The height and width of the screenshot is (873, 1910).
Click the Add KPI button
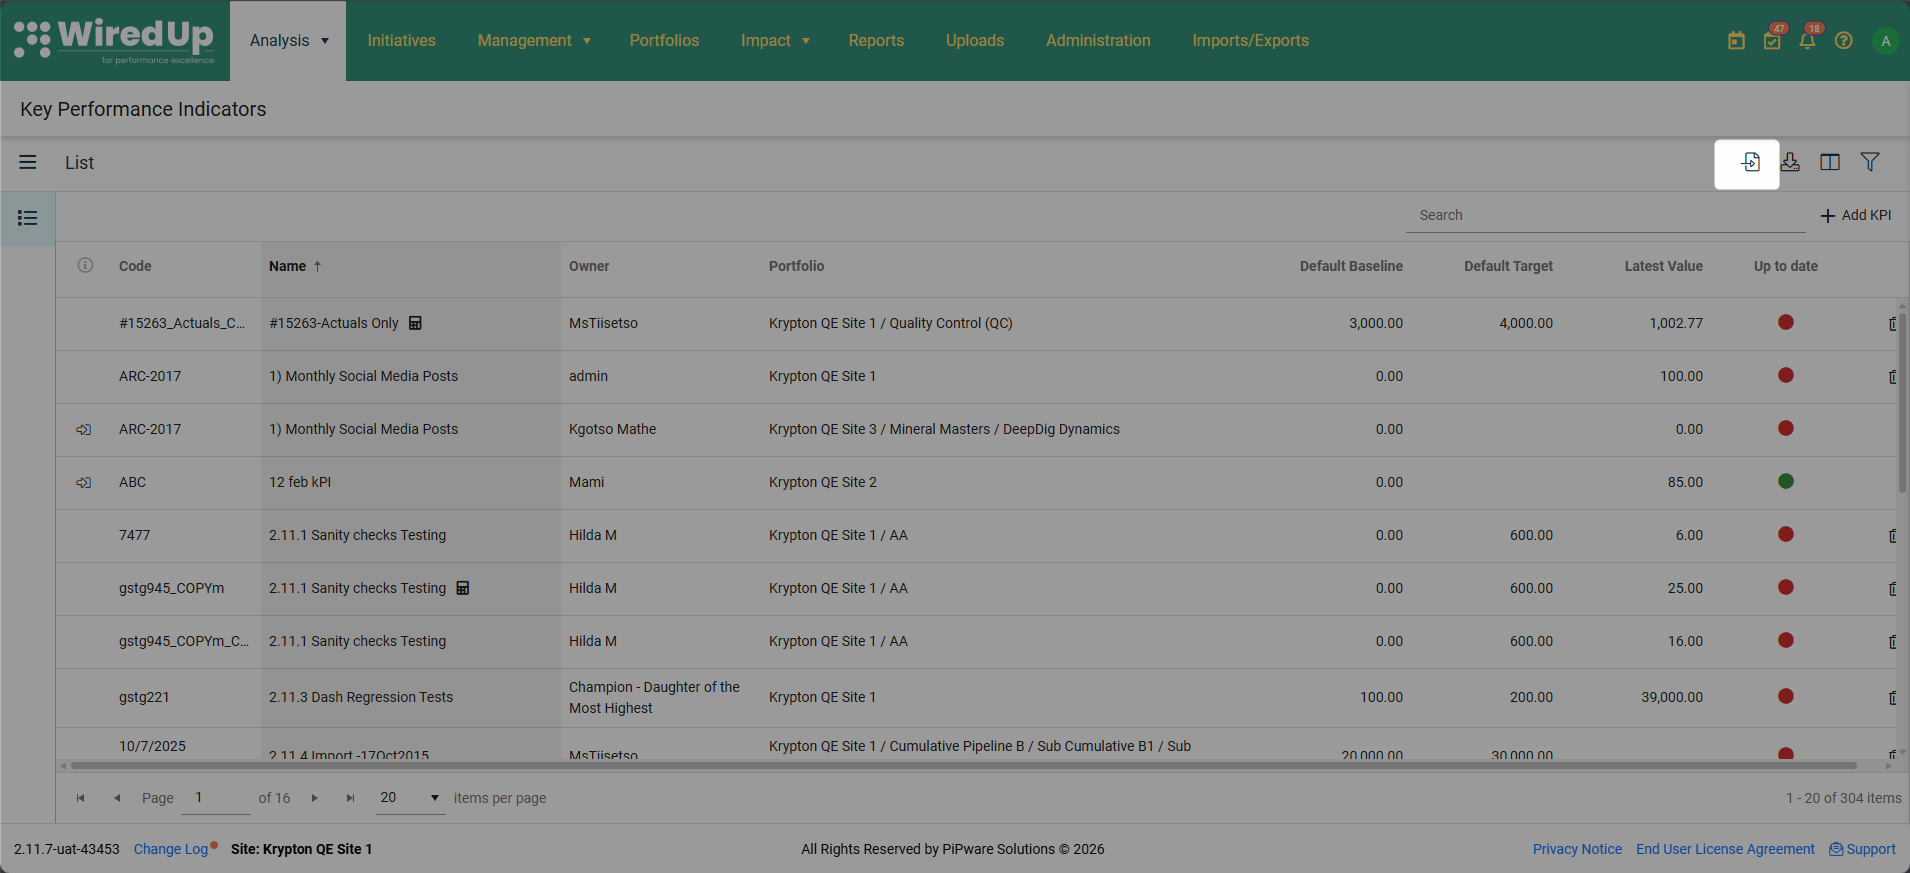[1856, 215]
